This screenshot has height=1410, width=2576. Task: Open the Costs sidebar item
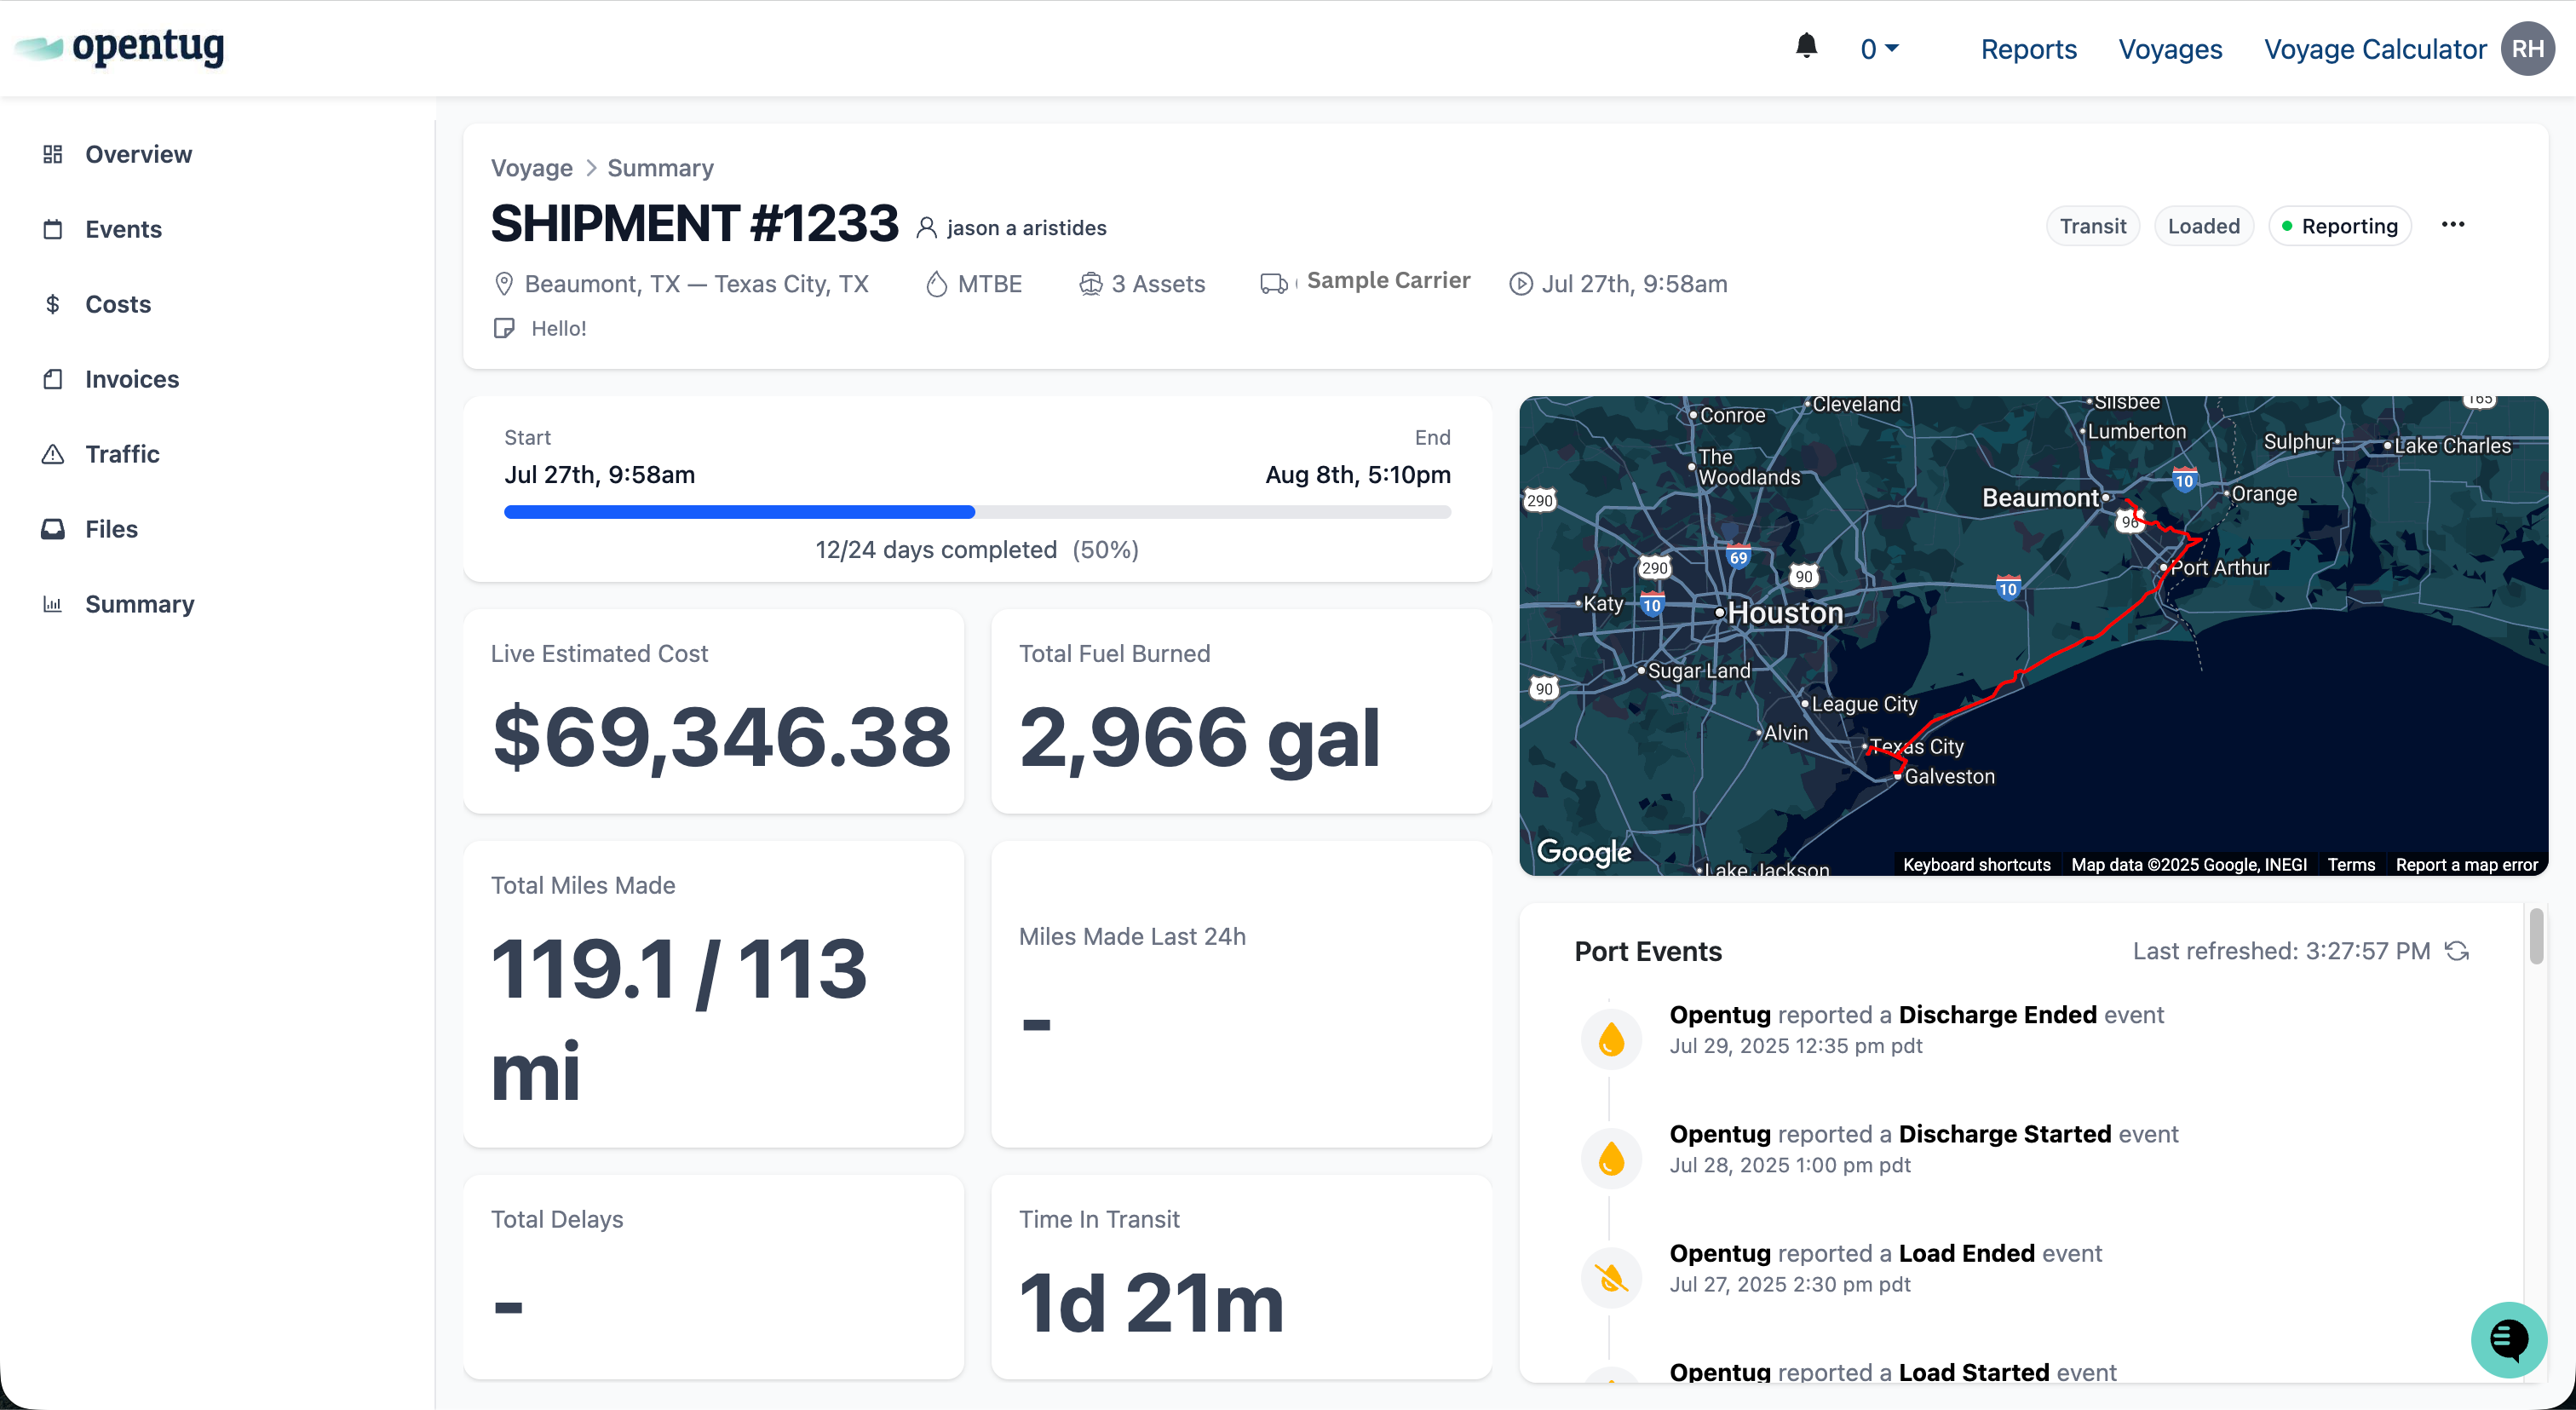(x=117, y=304)
